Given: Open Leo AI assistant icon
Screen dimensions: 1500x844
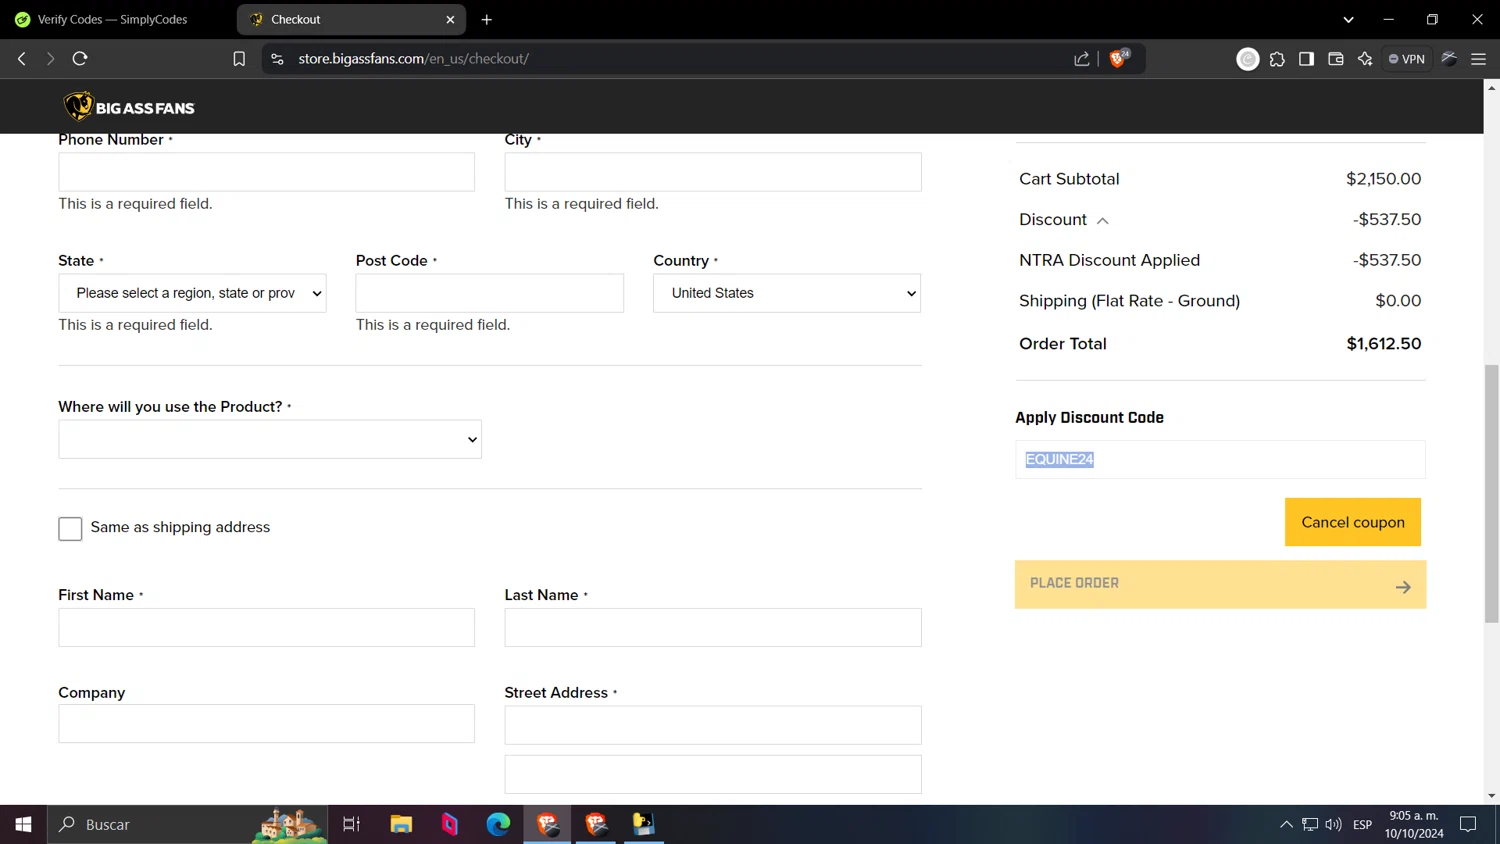Looking at the screenshot, I should (x=1365, y=59).
